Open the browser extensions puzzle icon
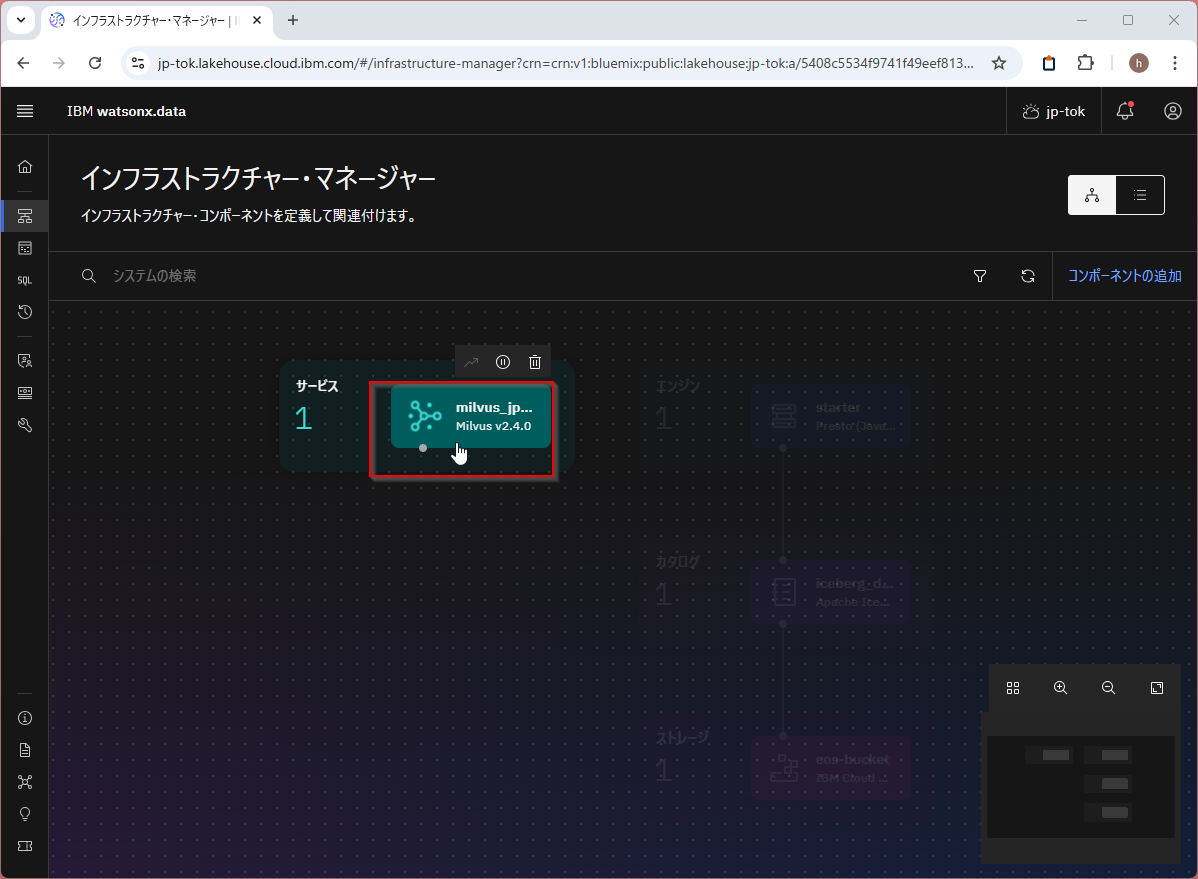Screen dimensions: 1198x879 coord(1085,63)
